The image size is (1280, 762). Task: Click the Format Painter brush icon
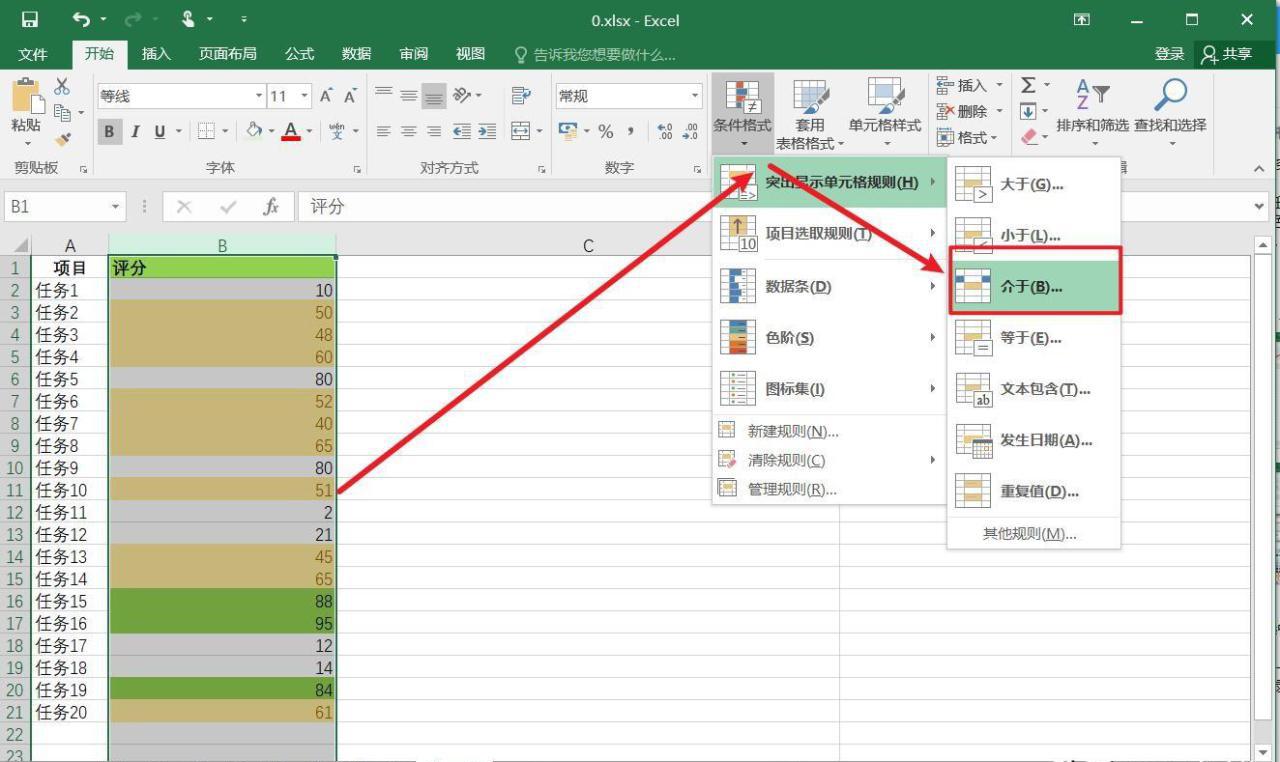(x=62, y=140)
